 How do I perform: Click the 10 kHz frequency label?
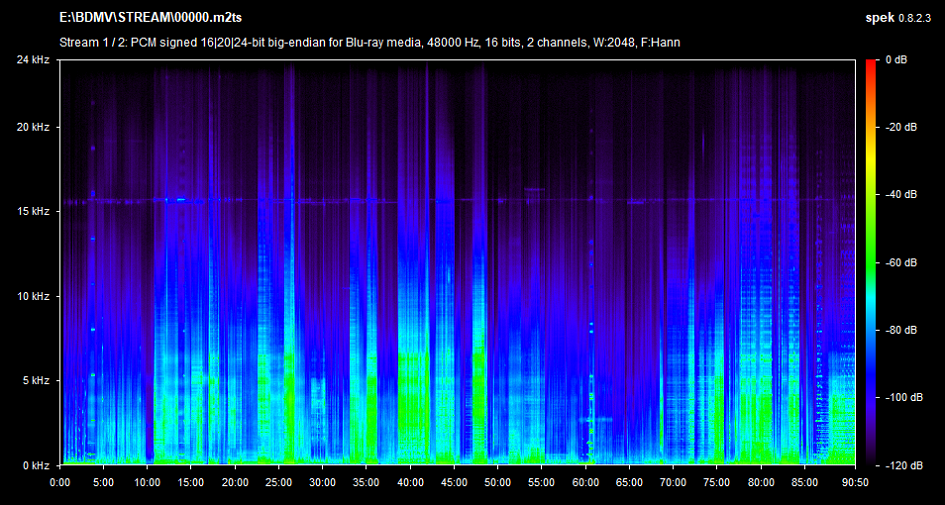pyautogui.click(x=34, y=297)
